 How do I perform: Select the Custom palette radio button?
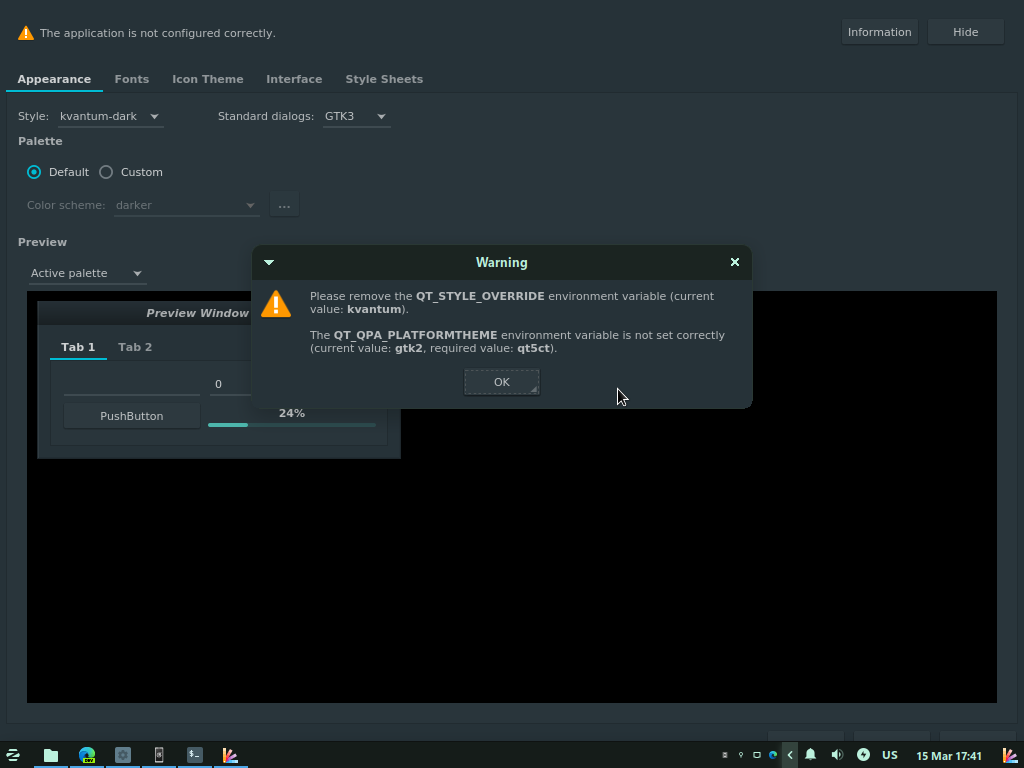coord(107,172)
